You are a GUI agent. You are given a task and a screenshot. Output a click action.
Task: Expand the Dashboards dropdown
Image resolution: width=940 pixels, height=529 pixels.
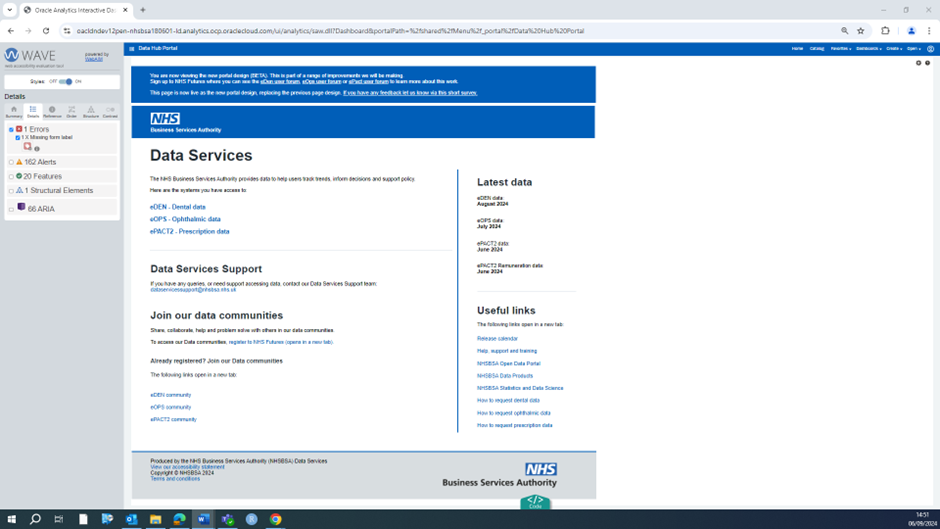(x=868, y=49)
